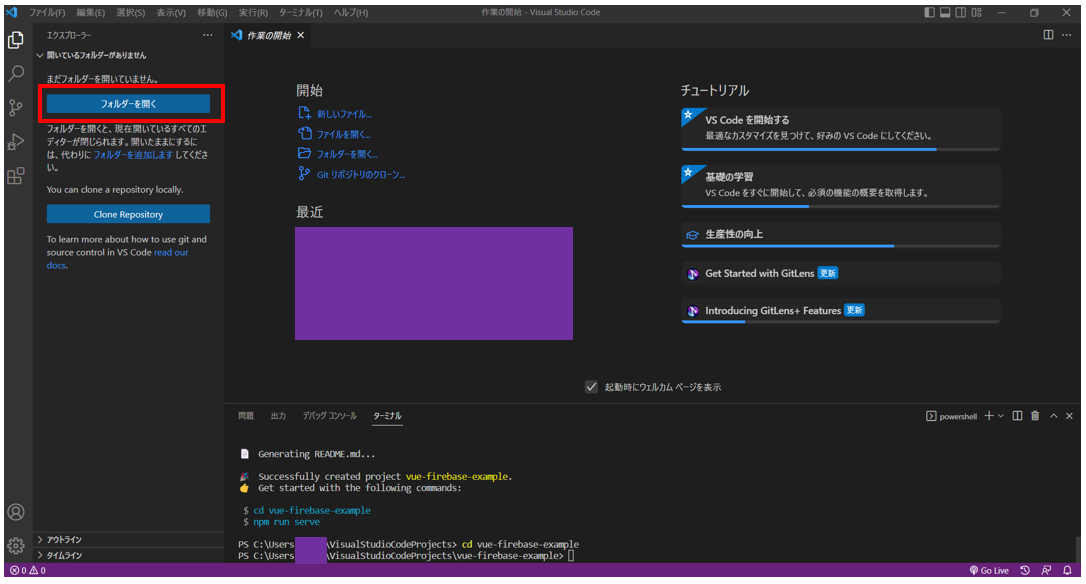1086x584 pixels.
Task: Switch to the ターミナル panel tab
Action: point(387,416)
